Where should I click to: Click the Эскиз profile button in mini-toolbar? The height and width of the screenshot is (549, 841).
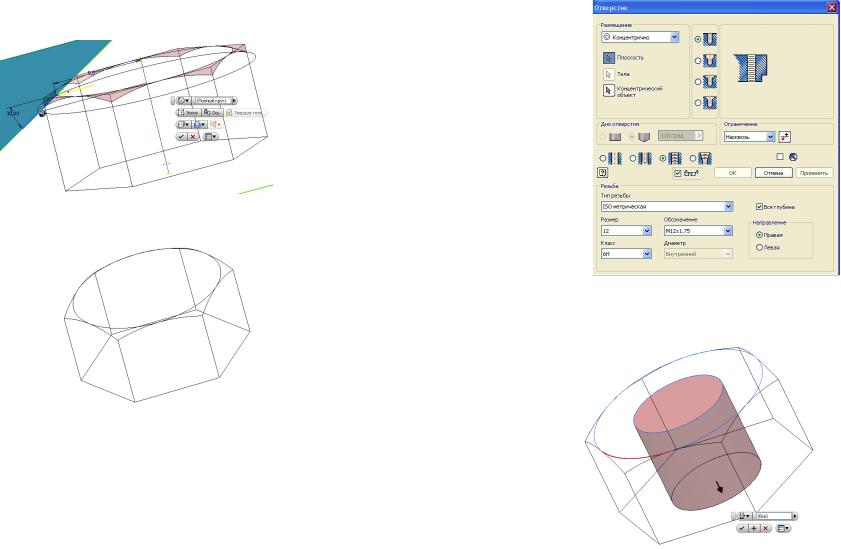pos(189,113)
